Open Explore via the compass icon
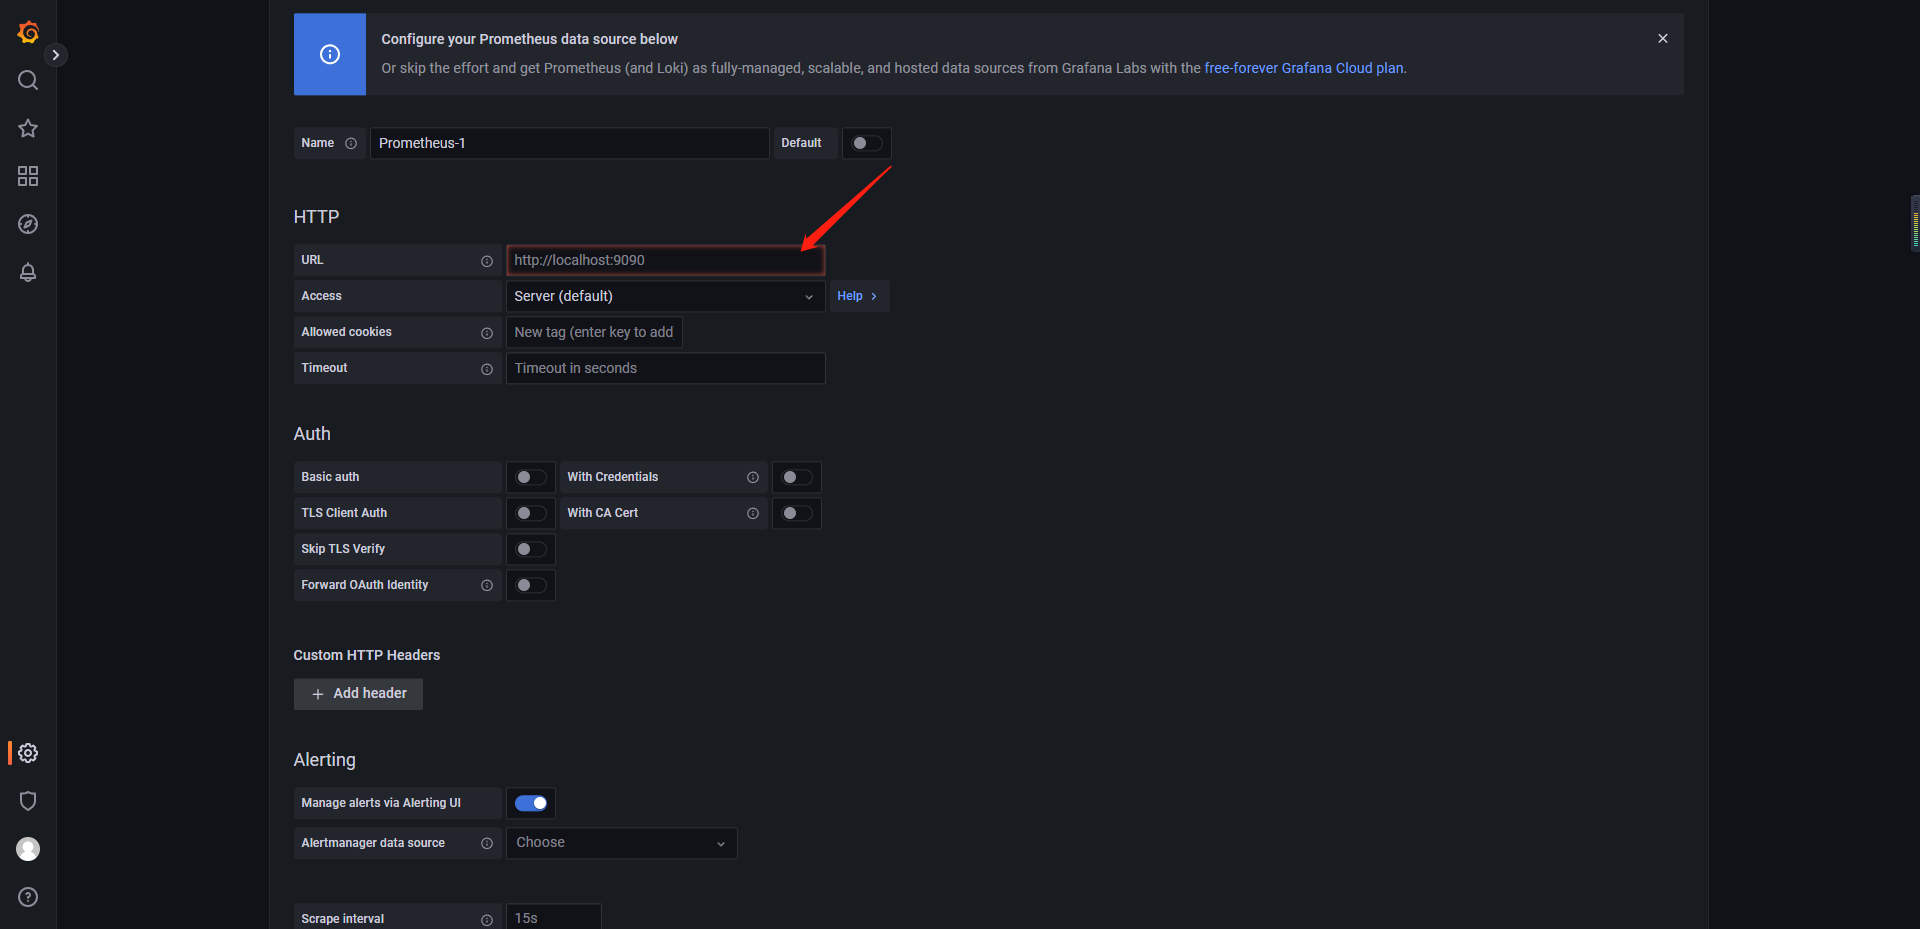The height and width of the screenshot is (929, 1920). click(27, 224)
